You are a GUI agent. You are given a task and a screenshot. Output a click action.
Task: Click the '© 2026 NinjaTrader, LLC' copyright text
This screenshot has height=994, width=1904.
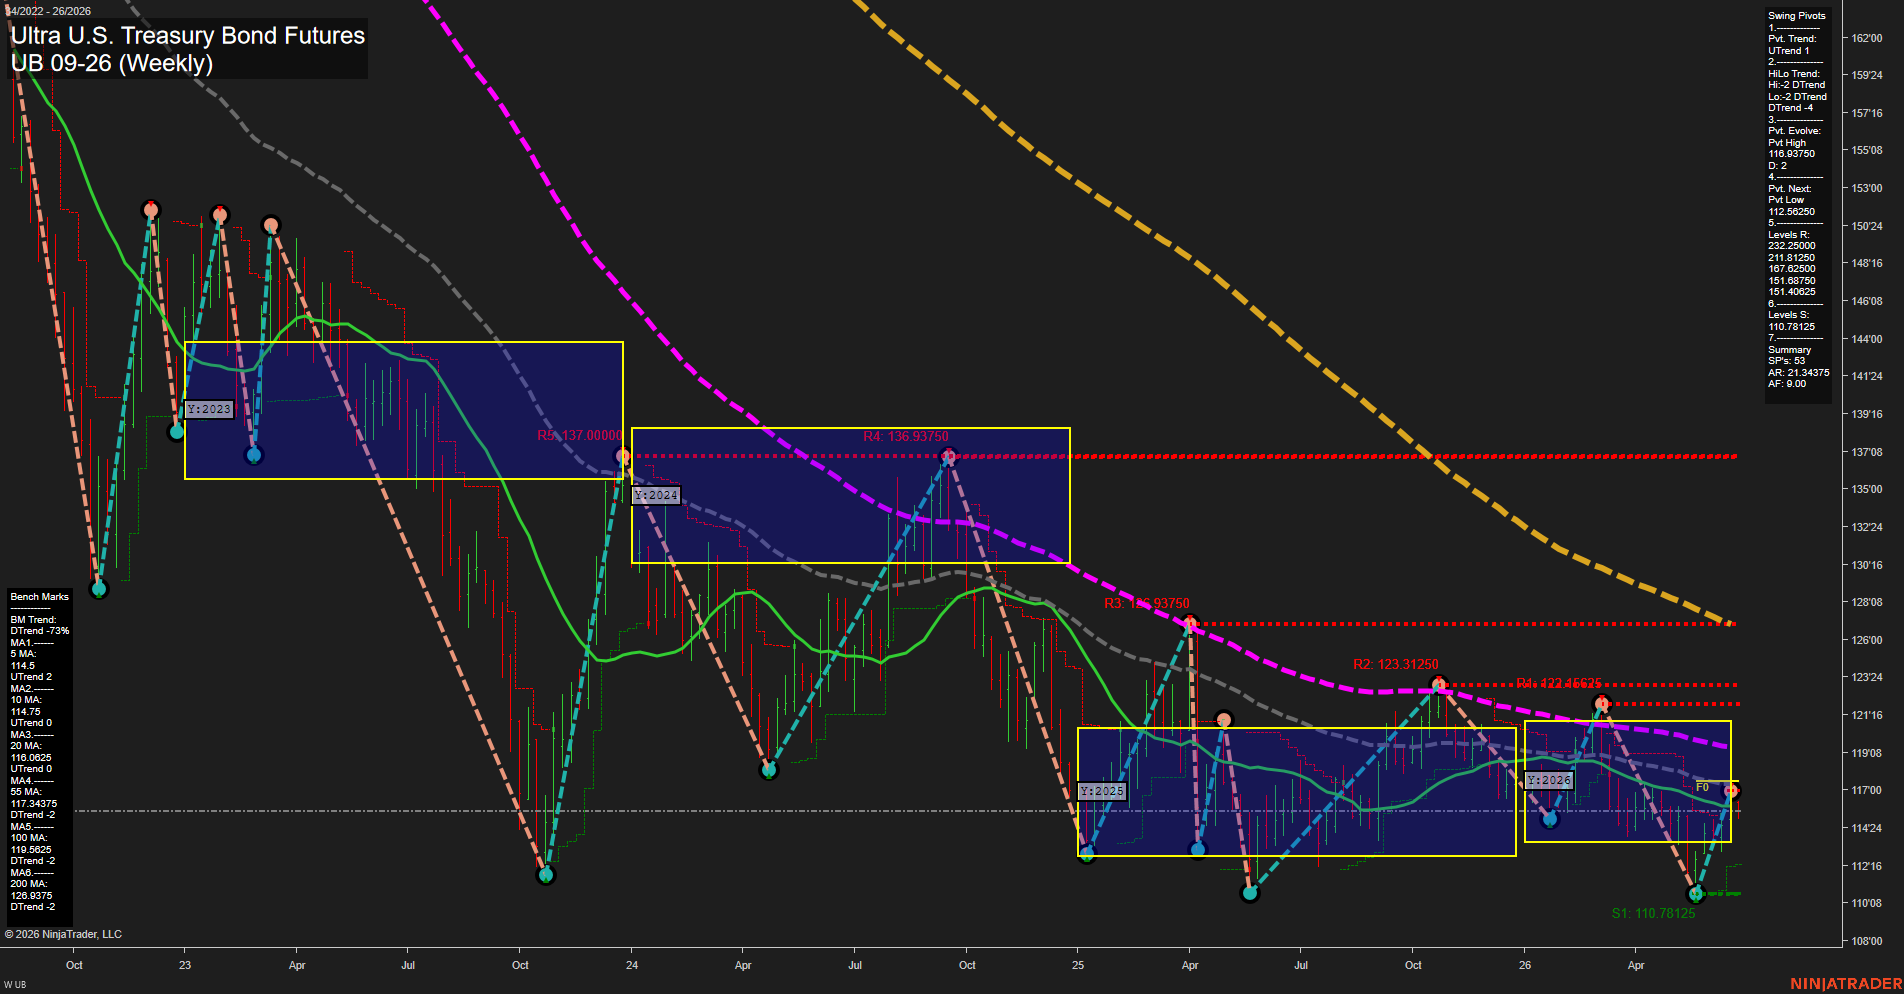(63, 935)
